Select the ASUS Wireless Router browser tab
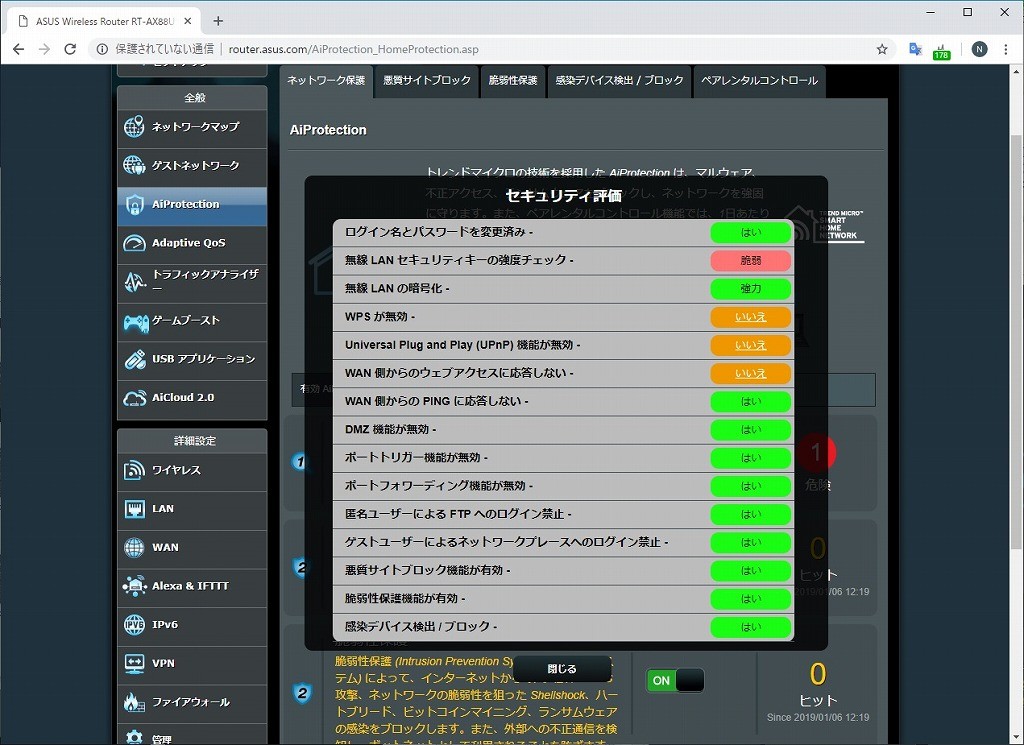 coord(103,21)
